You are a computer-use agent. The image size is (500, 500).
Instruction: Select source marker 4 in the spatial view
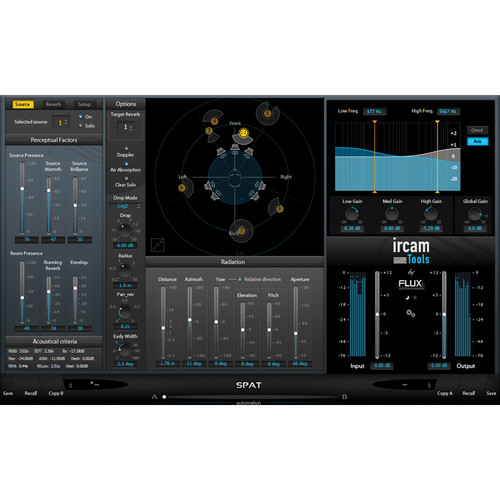(x=214, y=121)
